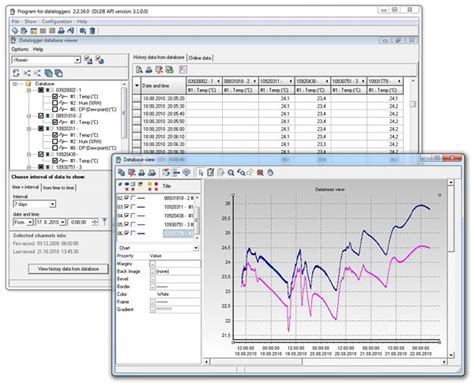Screen dimensions: 474x386
Task: Click the chart icon in history data toolbar
Action: point(183,70)
